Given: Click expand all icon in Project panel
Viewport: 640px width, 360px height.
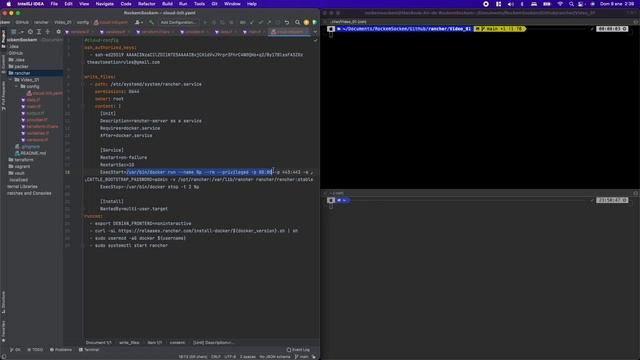Looking at the screenshot, I should pos(39,32).
